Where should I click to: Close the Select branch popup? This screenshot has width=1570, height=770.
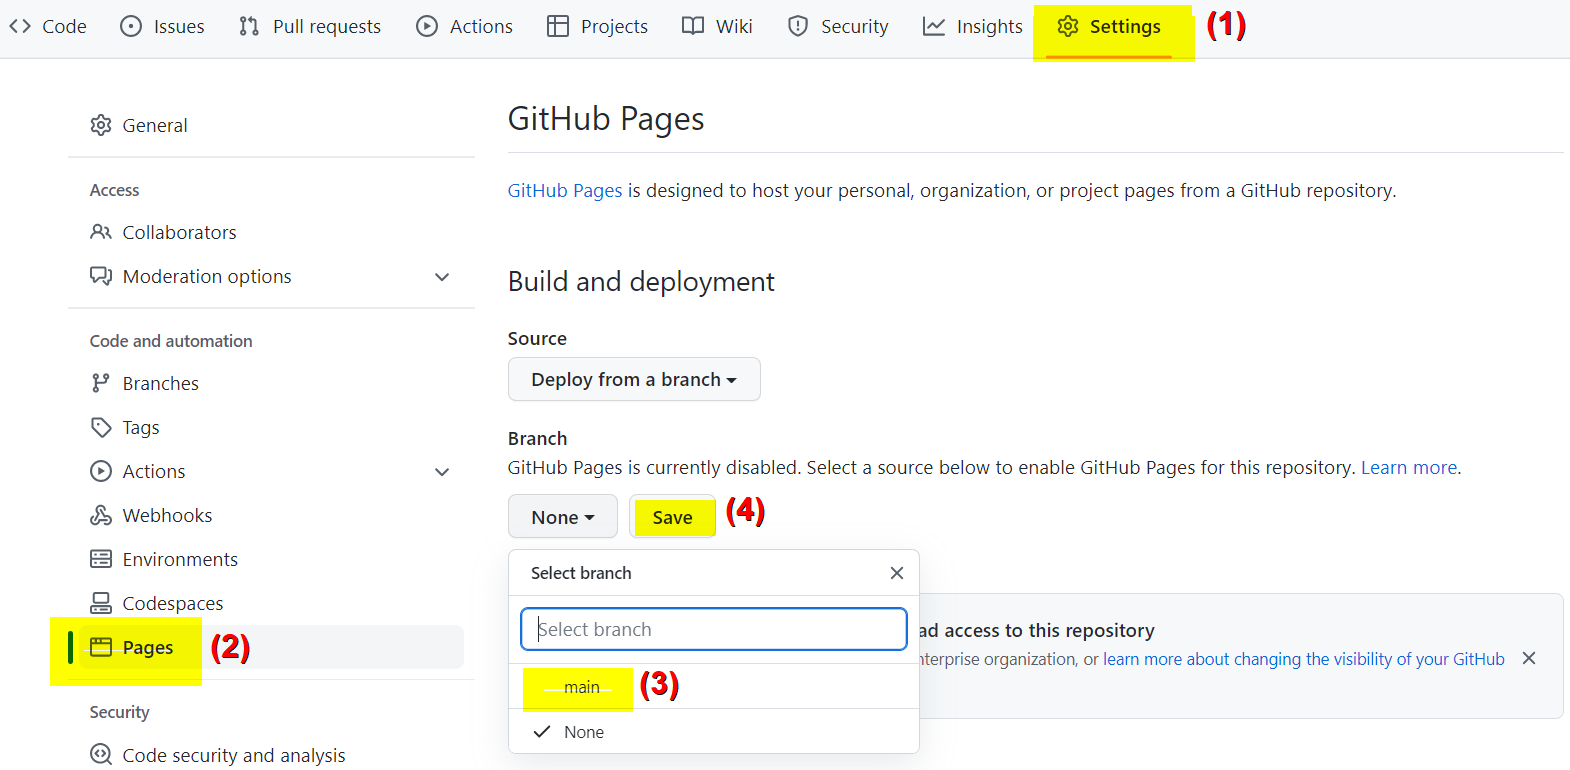[897, 573]
